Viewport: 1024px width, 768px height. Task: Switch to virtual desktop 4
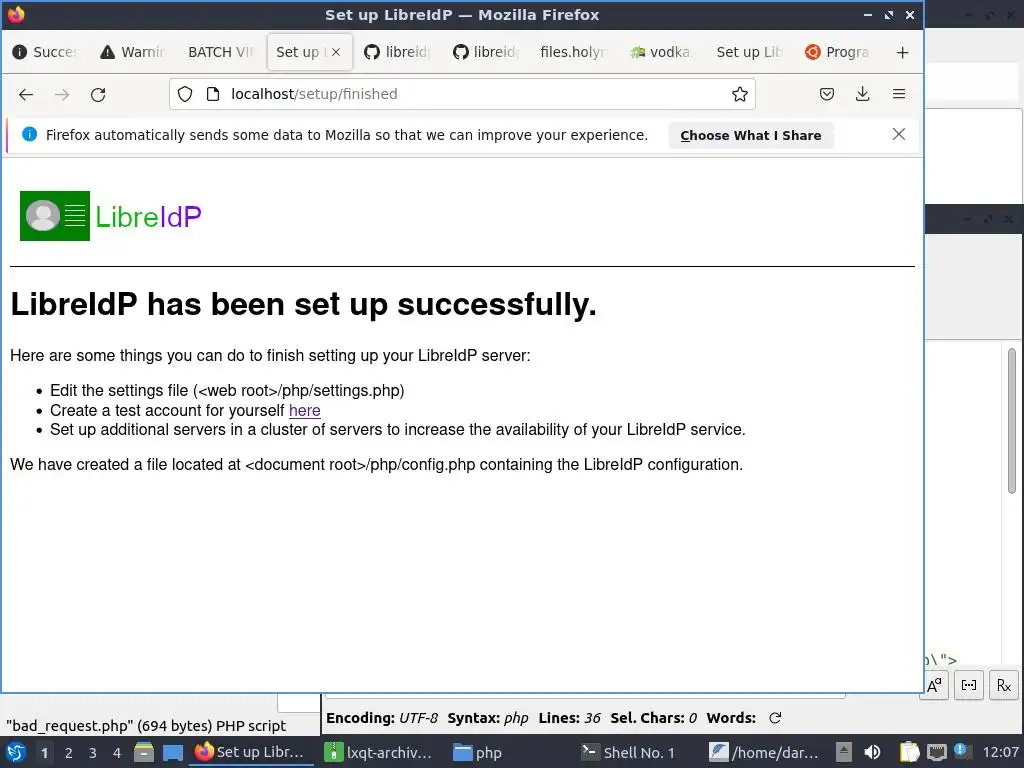pos(117,753)
